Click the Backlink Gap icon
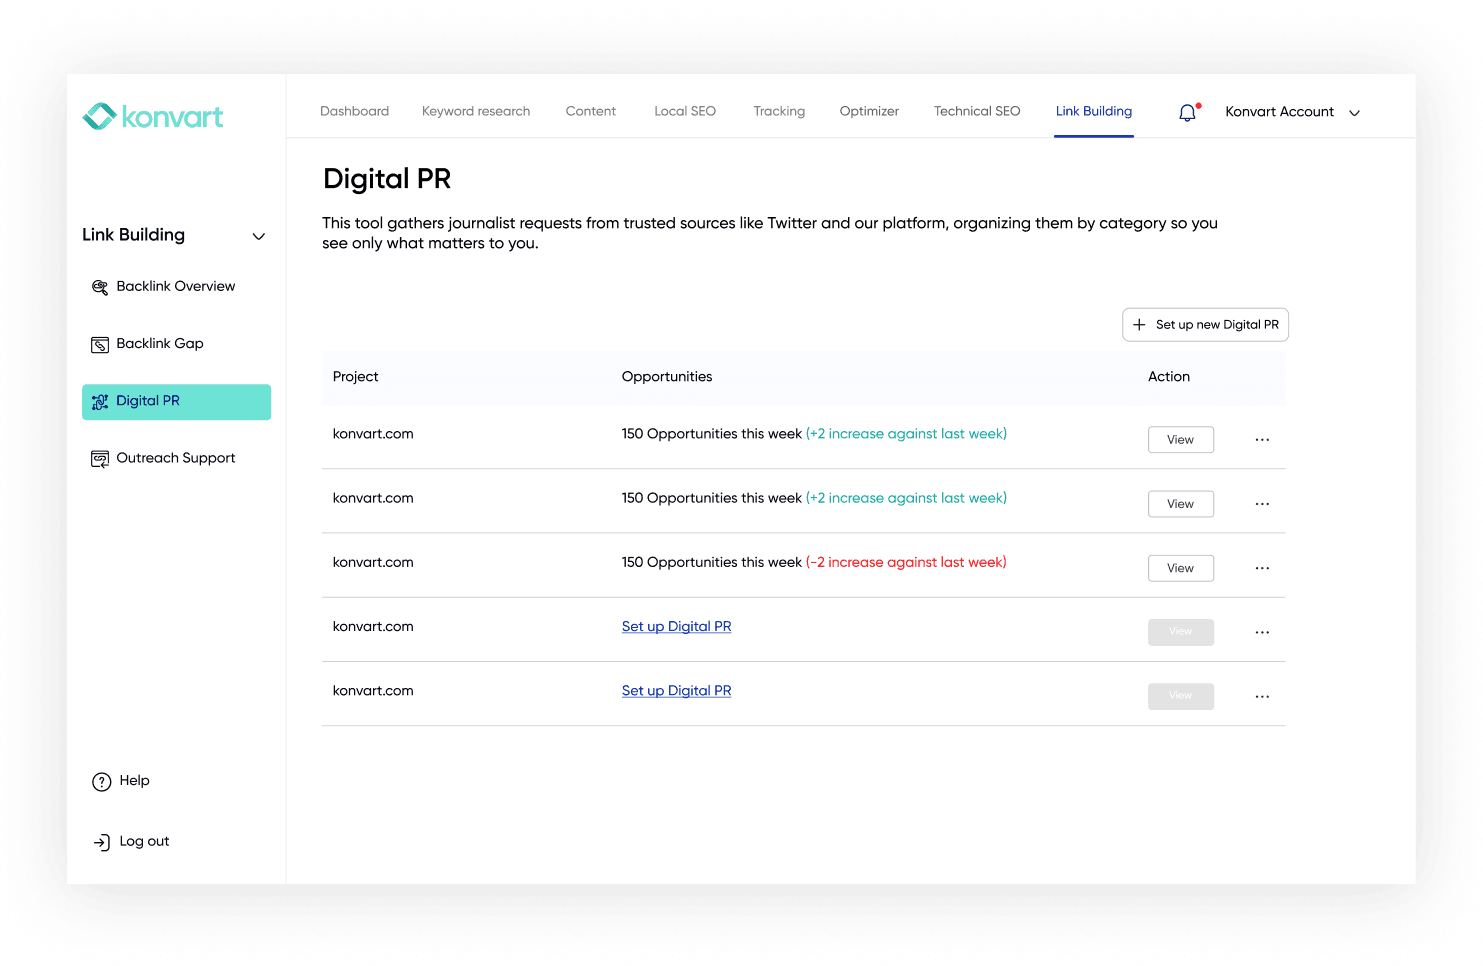Screen dimensions: 1483x966 tap(100, 345)
